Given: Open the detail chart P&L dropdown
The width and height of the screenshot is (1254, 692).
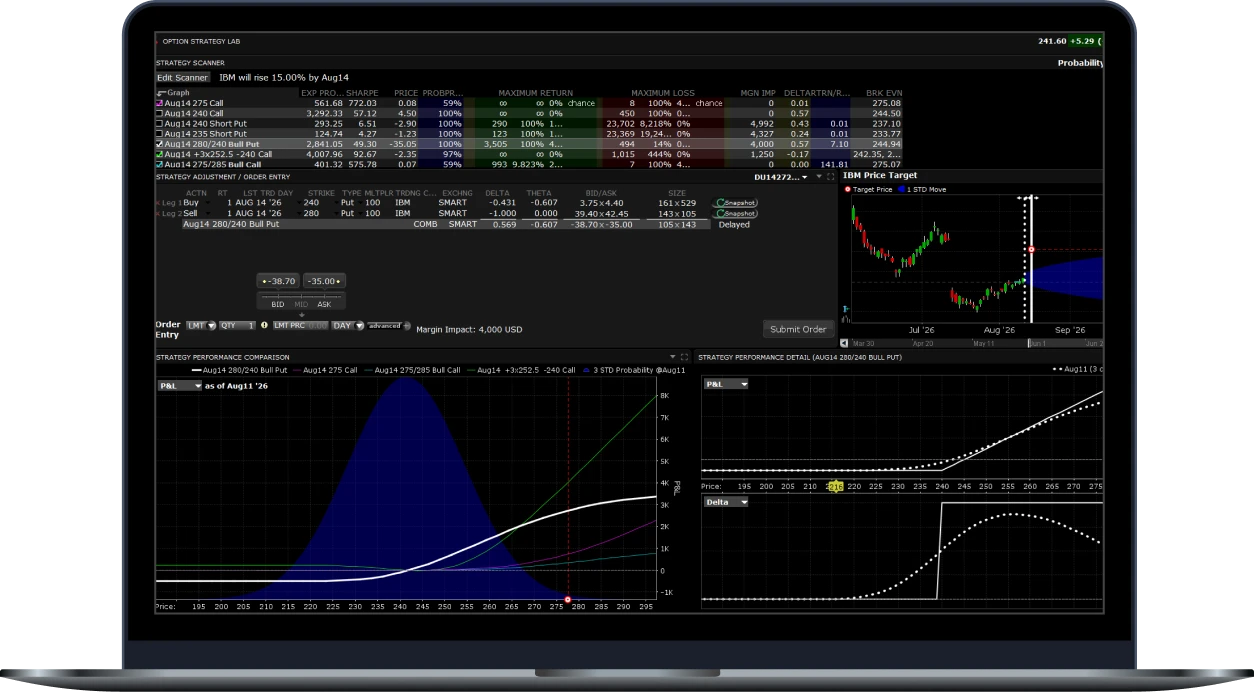Looking at the screenshot, I should tap(726, 384).
